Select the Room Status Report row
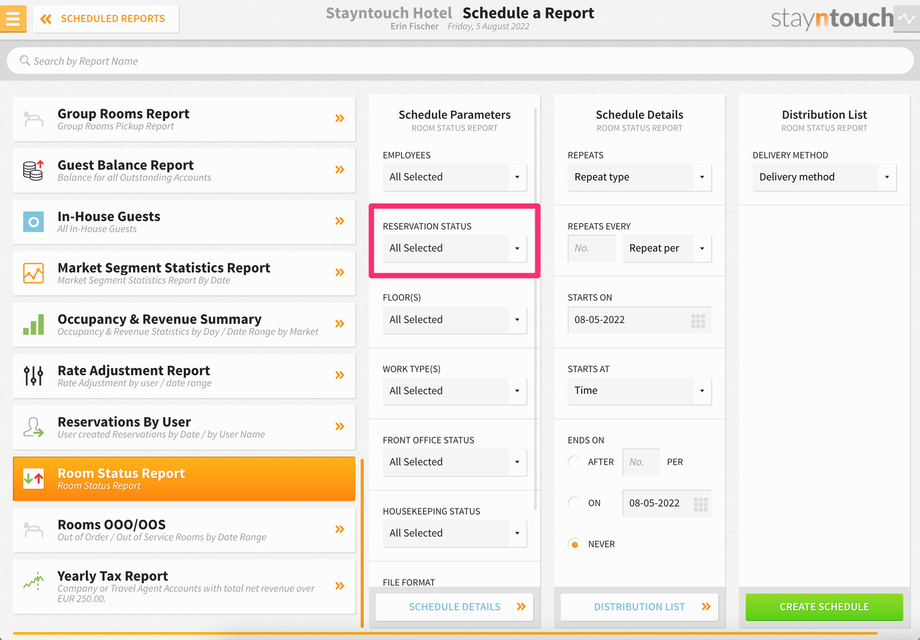Image resolution: width=920 pixels, height=640 pixels. point(184,479)
